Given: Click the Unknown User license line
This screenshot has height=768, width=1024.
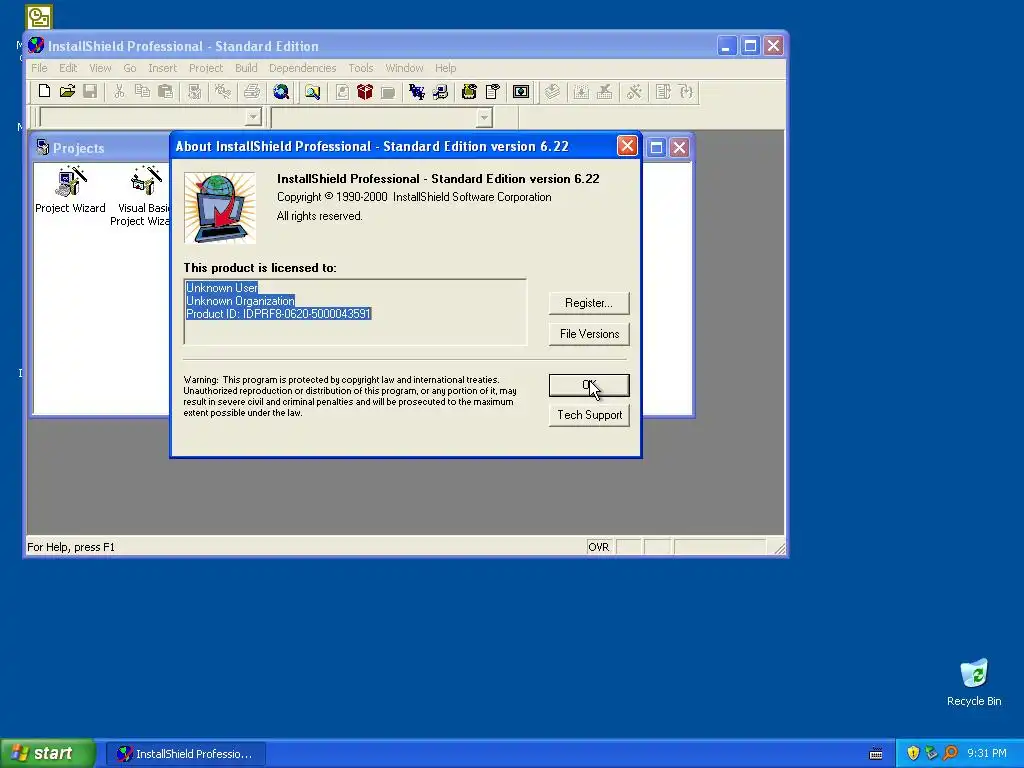Looking at the screenshot, I should [x=222, y=288].
